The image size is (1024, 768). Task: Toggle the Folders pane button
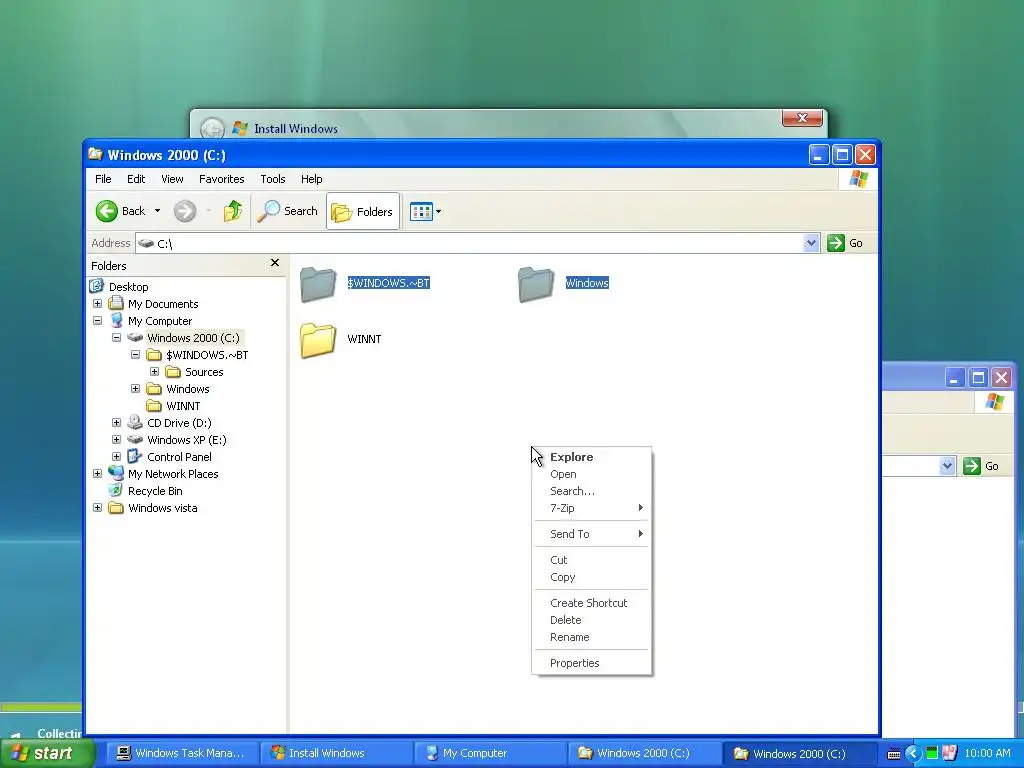pyautogui.click(x=362, y=211)
